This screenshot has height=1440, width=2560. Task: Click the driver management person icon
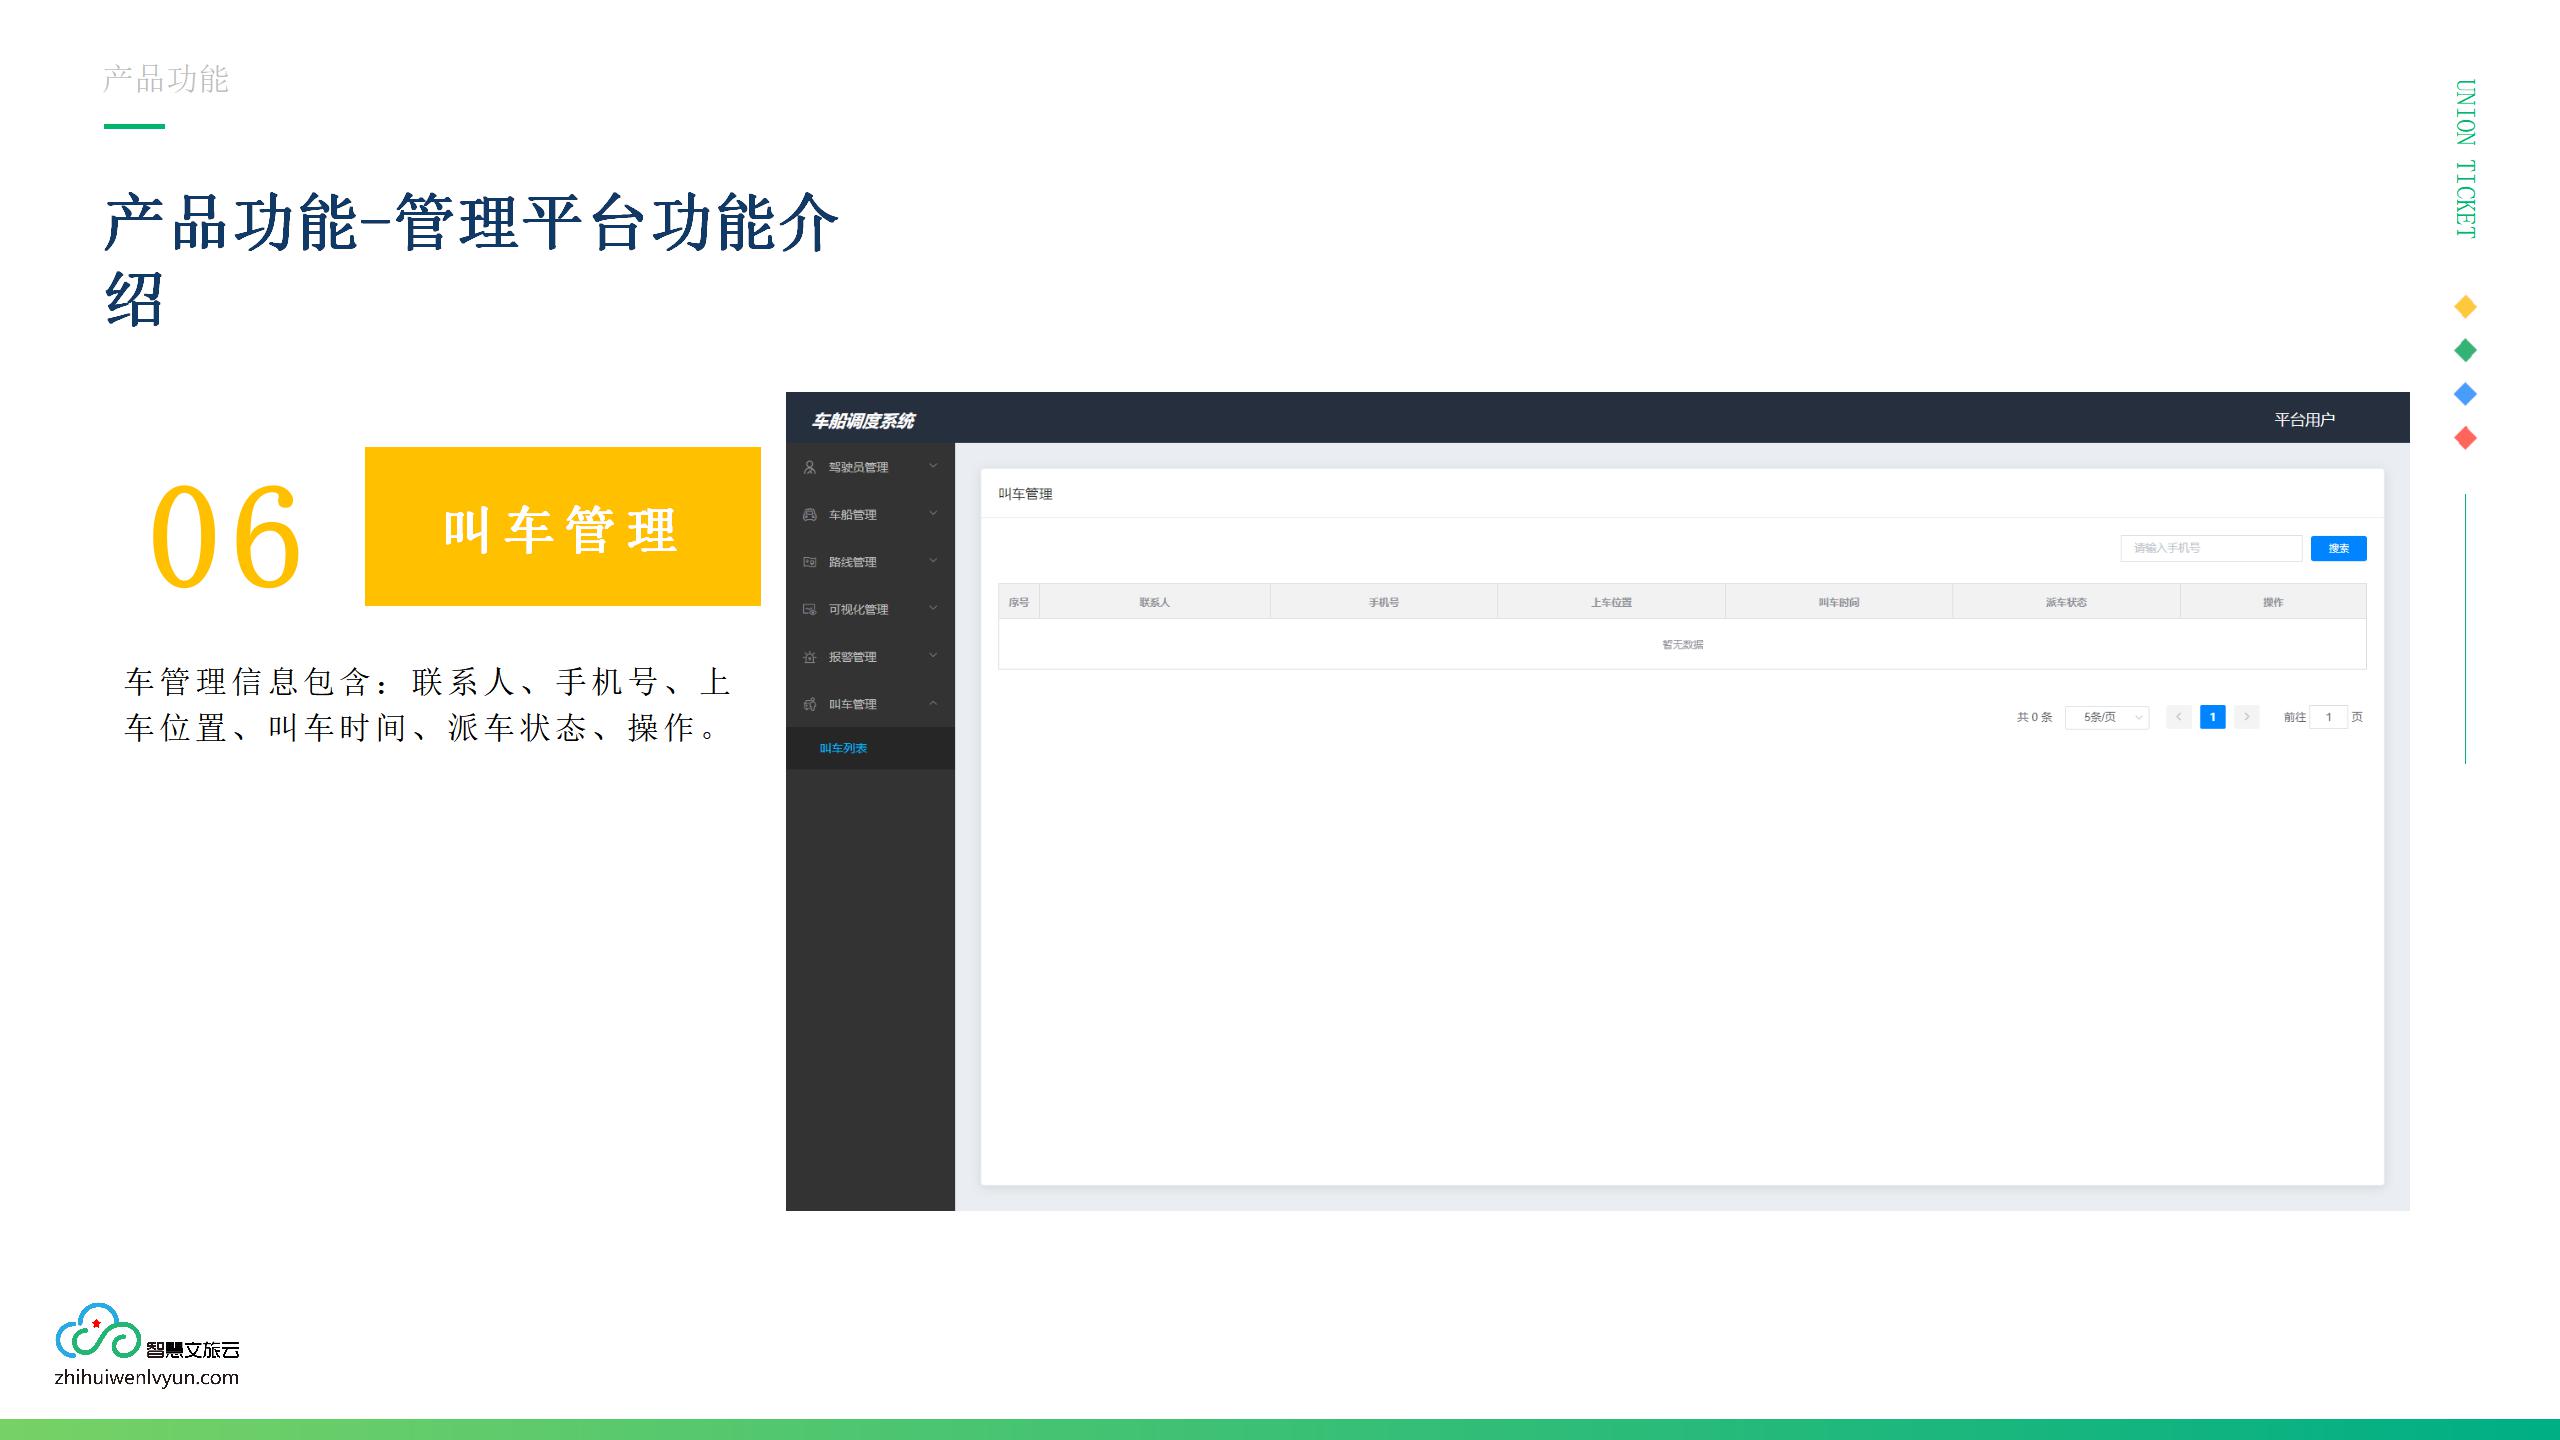click(810, 467)
